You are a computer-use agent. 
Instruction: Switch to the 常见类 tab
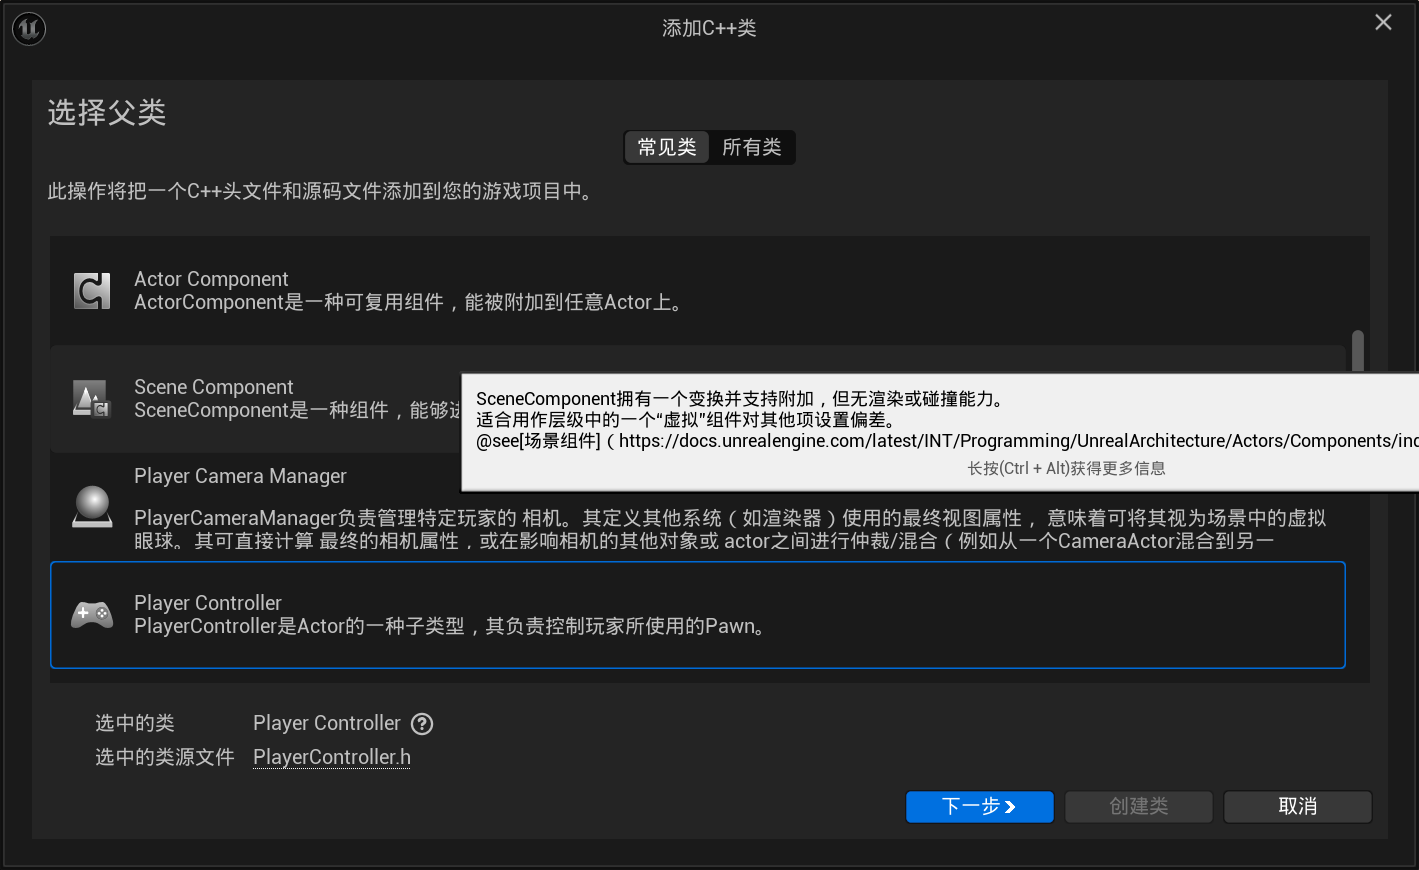tap(666, 147)
